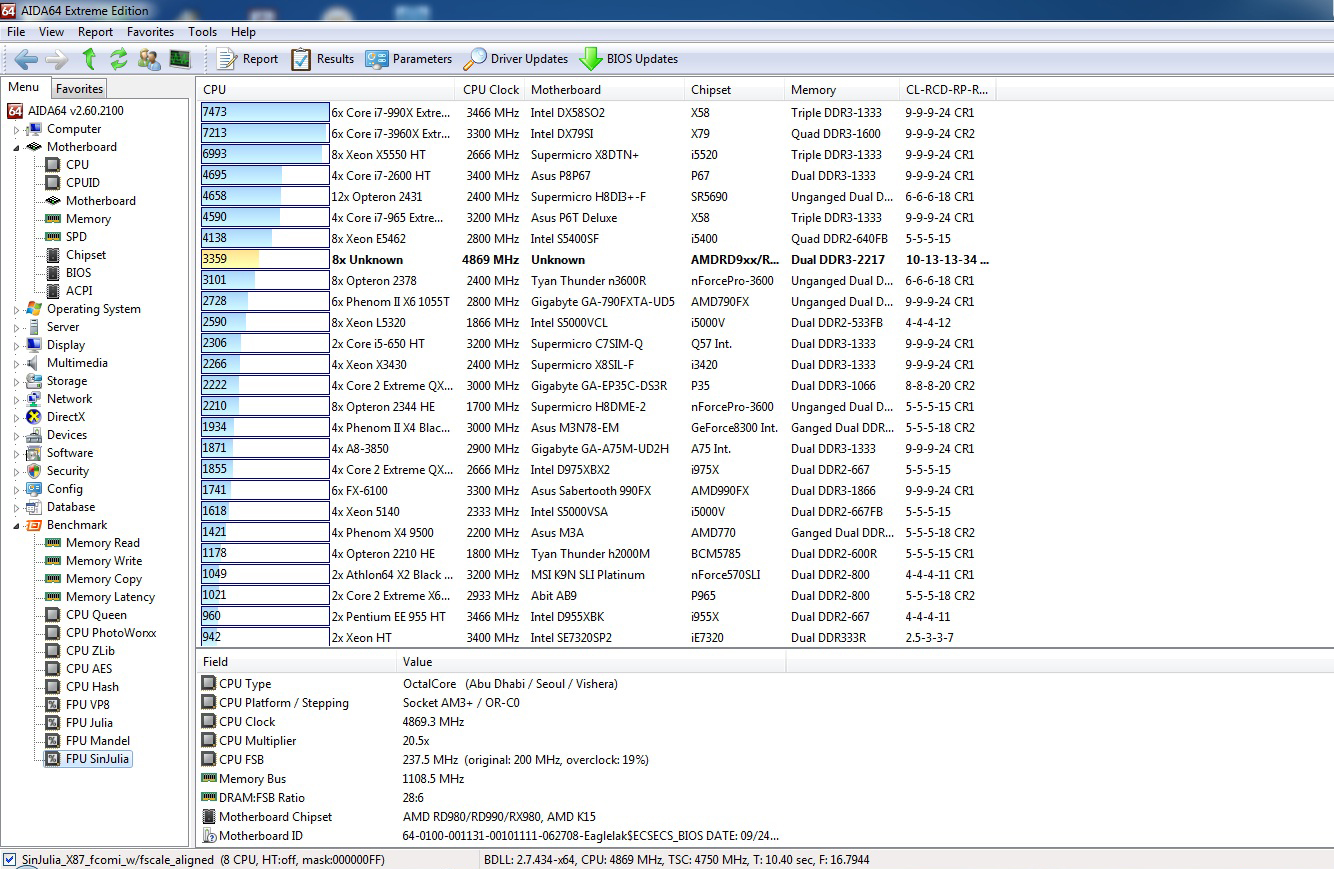Click the Config icon in the tree
This screenshot has height=869, width=1334.
pos(34,489)
